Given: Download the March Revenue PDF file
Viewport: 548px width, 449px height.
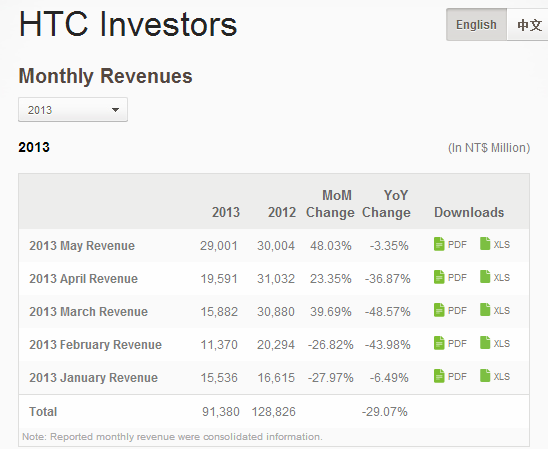Looking at the screenshot, I should tap(450, 310).
